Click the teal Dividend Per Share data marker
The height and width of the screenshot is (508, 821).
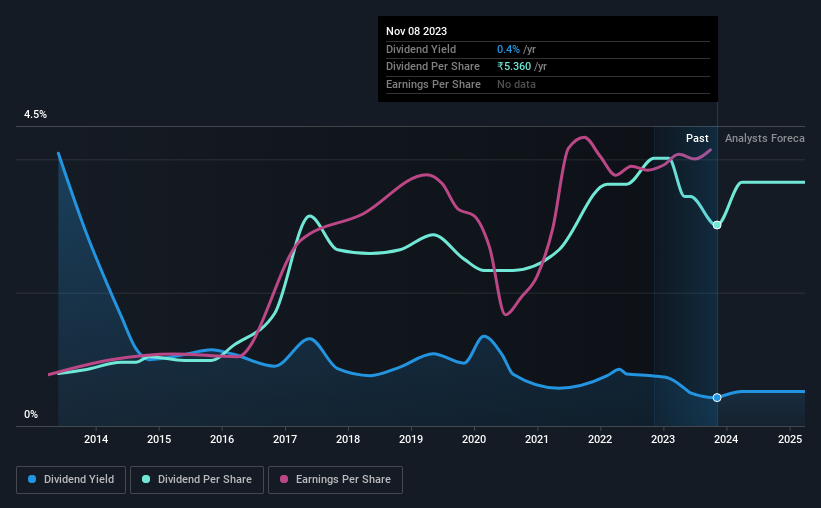[717, 225]
